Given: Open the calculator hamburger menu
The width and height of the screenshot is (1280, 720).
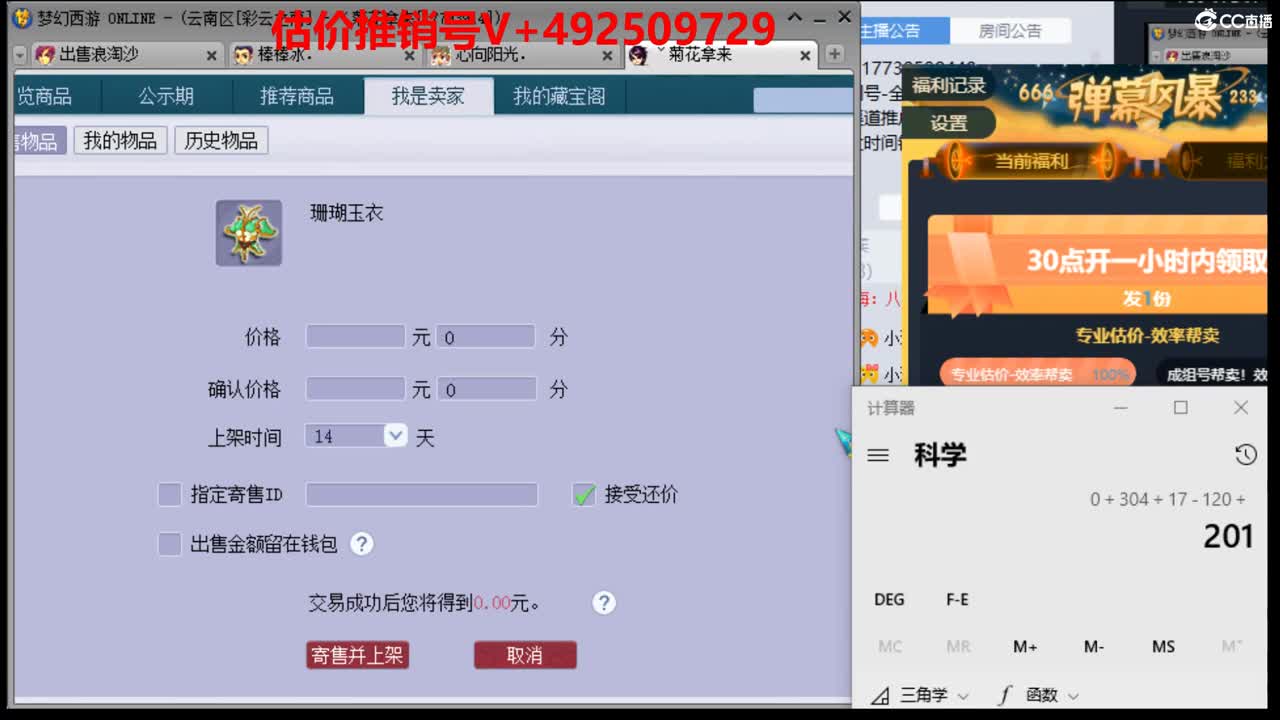Looking at the screenshot, I should pos(878,455).
